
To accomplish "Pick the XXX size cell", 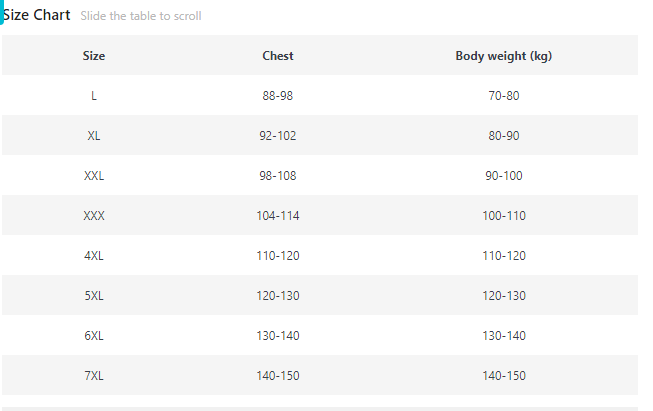I will pyautogui.click(x=94, y=216).
